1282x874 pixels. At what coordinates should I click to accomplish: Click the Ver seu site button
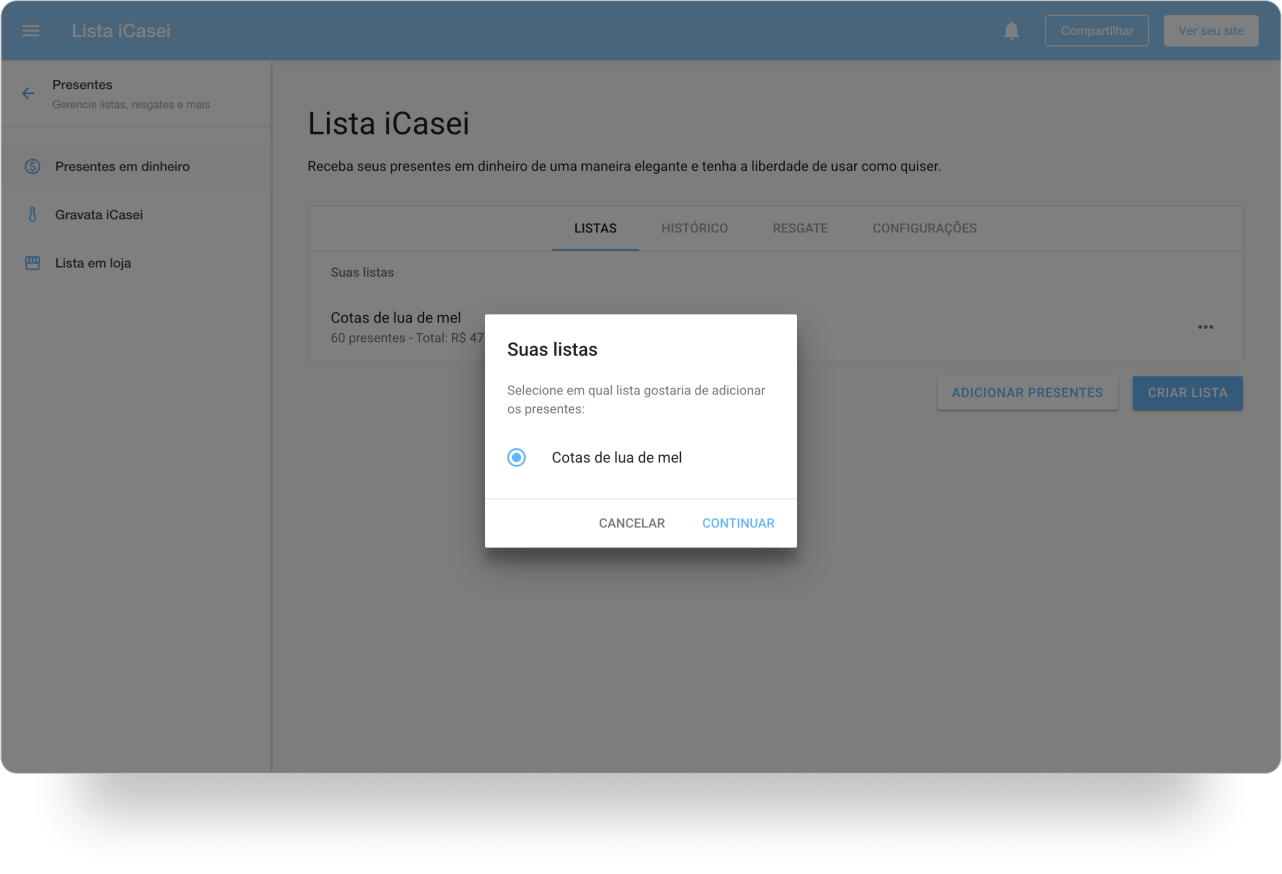pyautogui.click(x=1211, y=31)
